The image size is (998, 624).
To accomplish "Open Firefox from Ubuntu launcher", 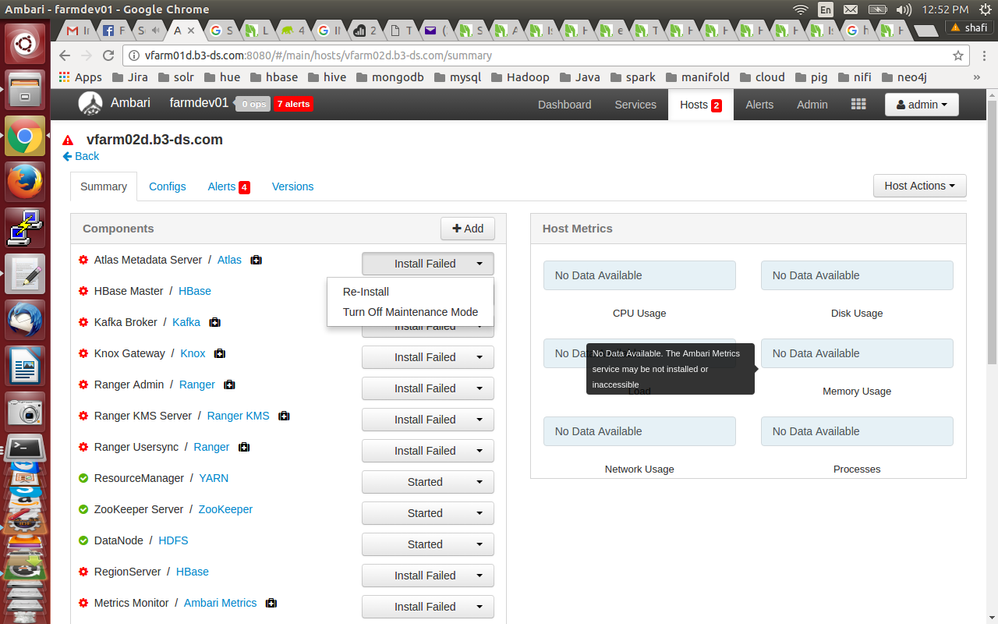I will [x=25, y=181].
